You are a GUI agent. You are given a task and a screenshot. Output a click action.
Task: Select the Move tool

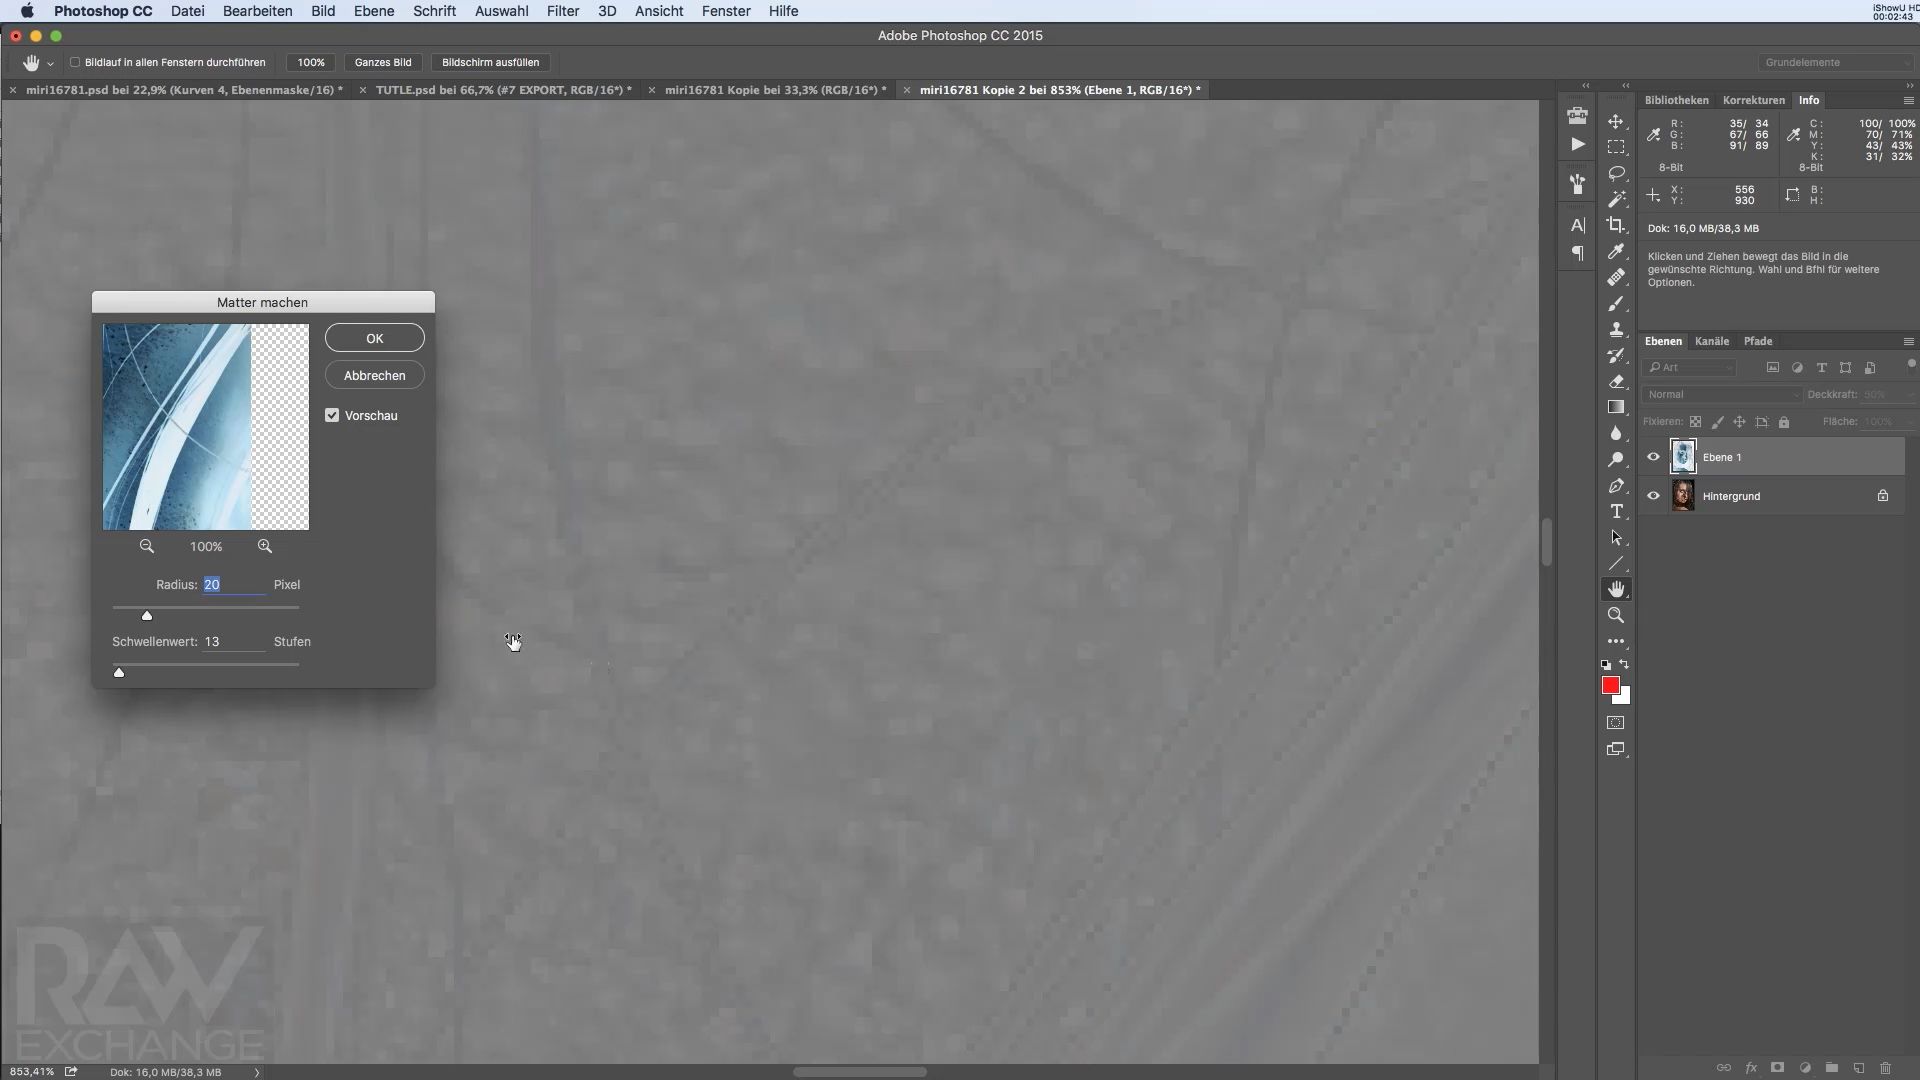(1615, 121)
